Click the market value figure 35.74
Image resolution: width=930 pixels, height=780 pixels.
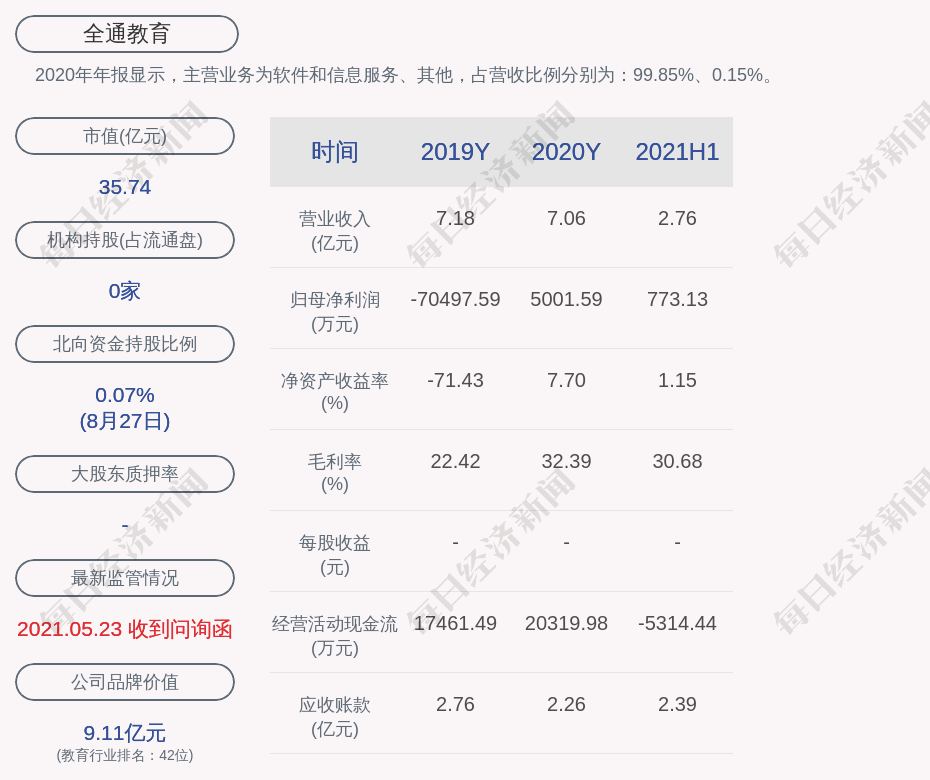pyautogui.click(x=125, y=187)
